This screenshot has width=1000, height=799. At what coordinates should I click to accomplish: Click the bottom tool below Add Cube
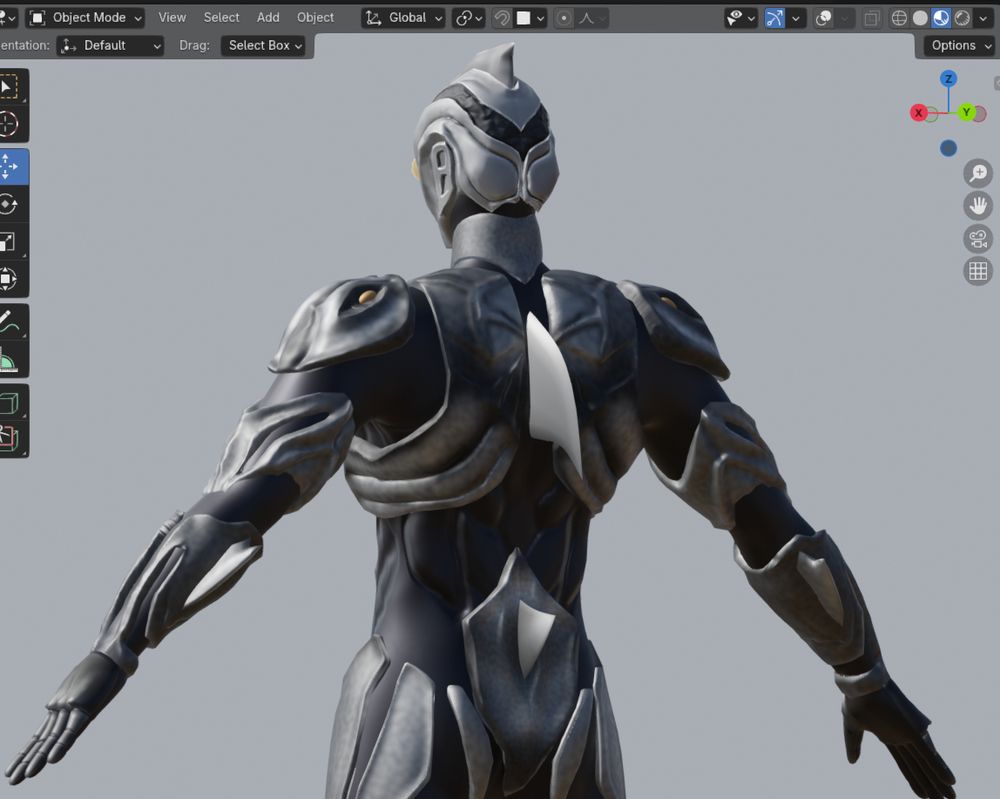click(9, 439)
